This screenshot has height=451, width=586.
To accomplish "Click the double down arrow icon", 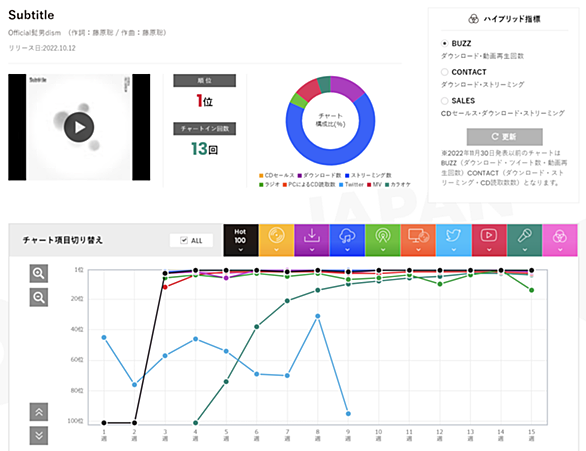I will pyautogui.click(x=39, y=435).
